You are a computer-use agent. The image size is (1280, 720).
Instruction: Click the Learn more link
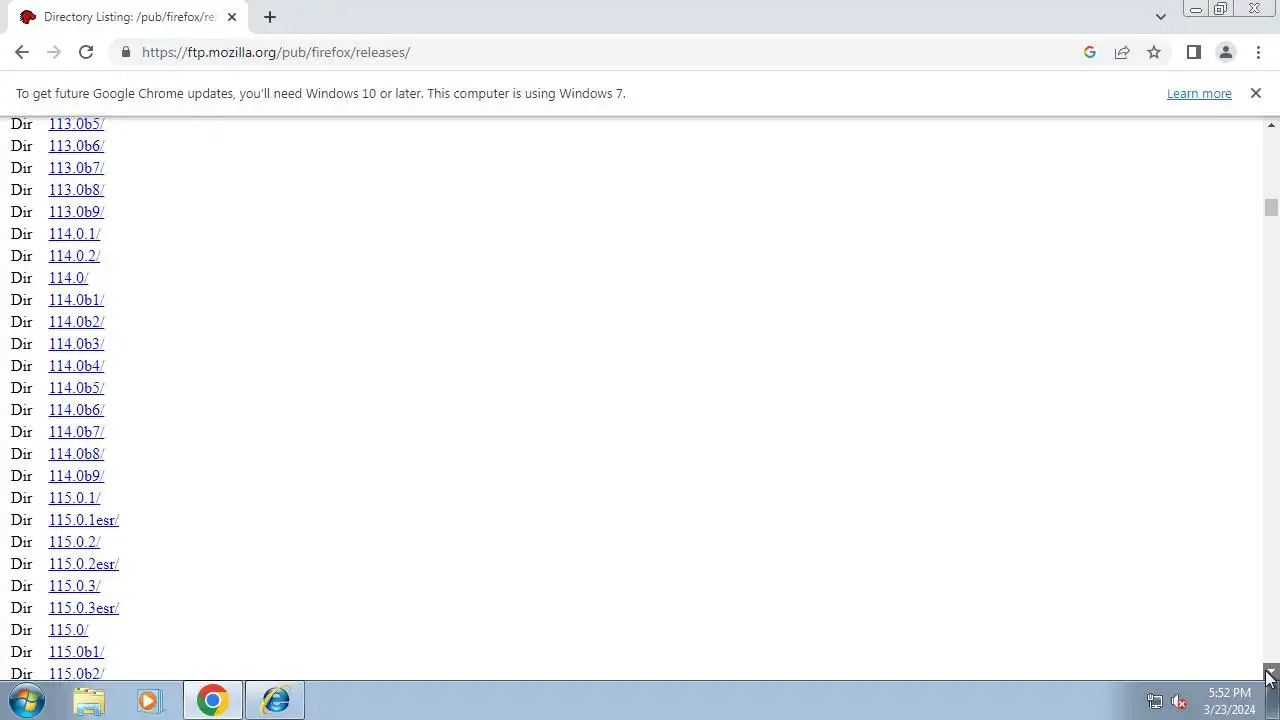coord(1199,93)
